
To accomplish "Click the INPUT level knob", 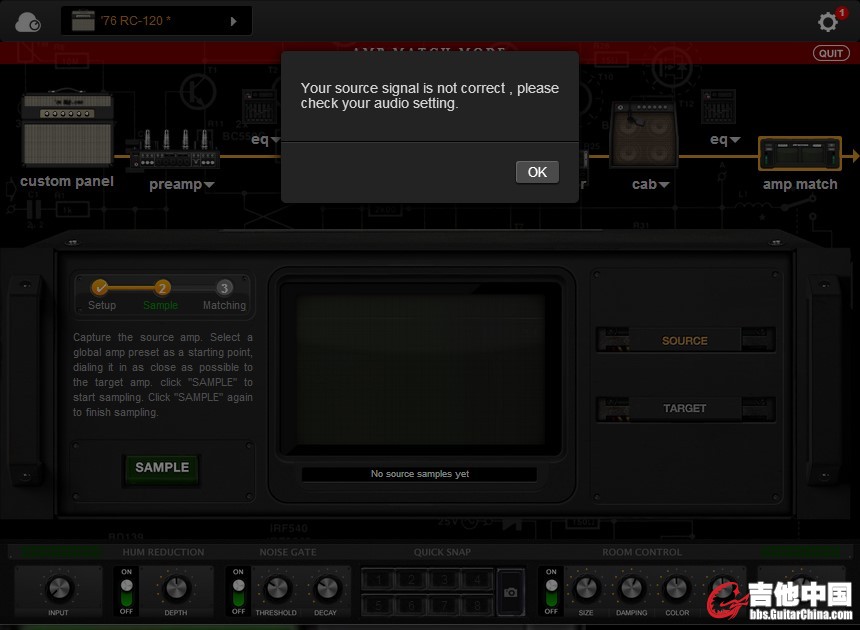I will [x=59, y=589].
